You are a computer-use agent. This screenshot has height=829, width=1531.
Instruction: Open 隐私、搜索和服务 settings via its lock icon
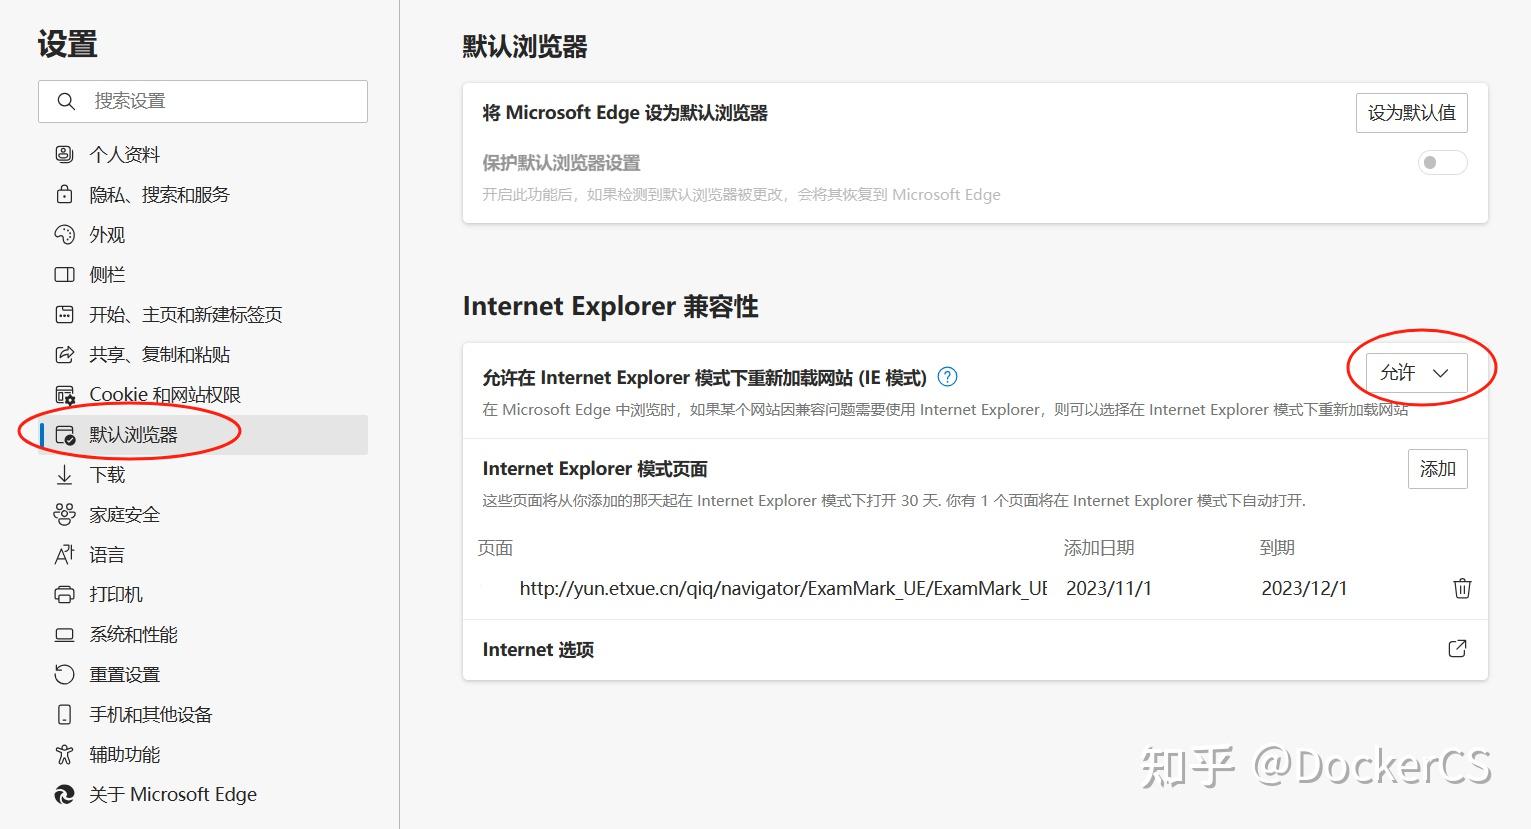(64, 193)
